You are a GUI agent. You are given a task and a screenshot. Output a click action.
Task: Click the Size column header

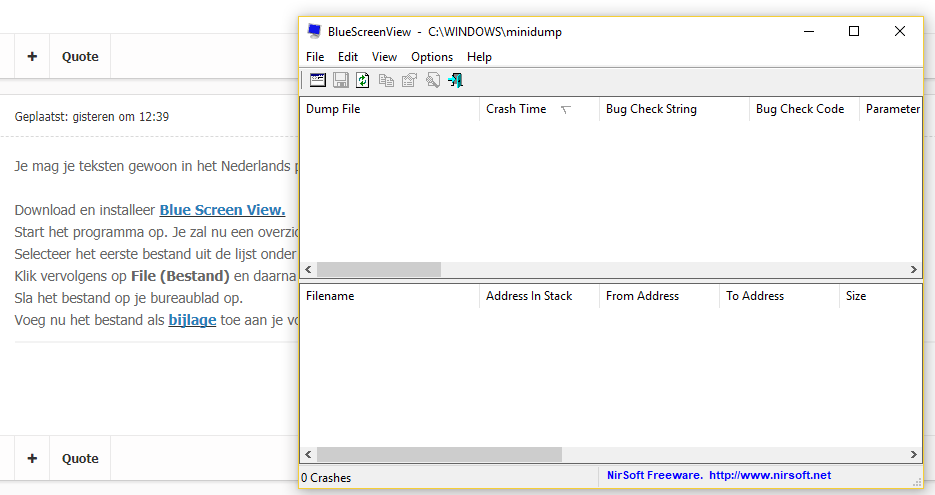[880, 296]
